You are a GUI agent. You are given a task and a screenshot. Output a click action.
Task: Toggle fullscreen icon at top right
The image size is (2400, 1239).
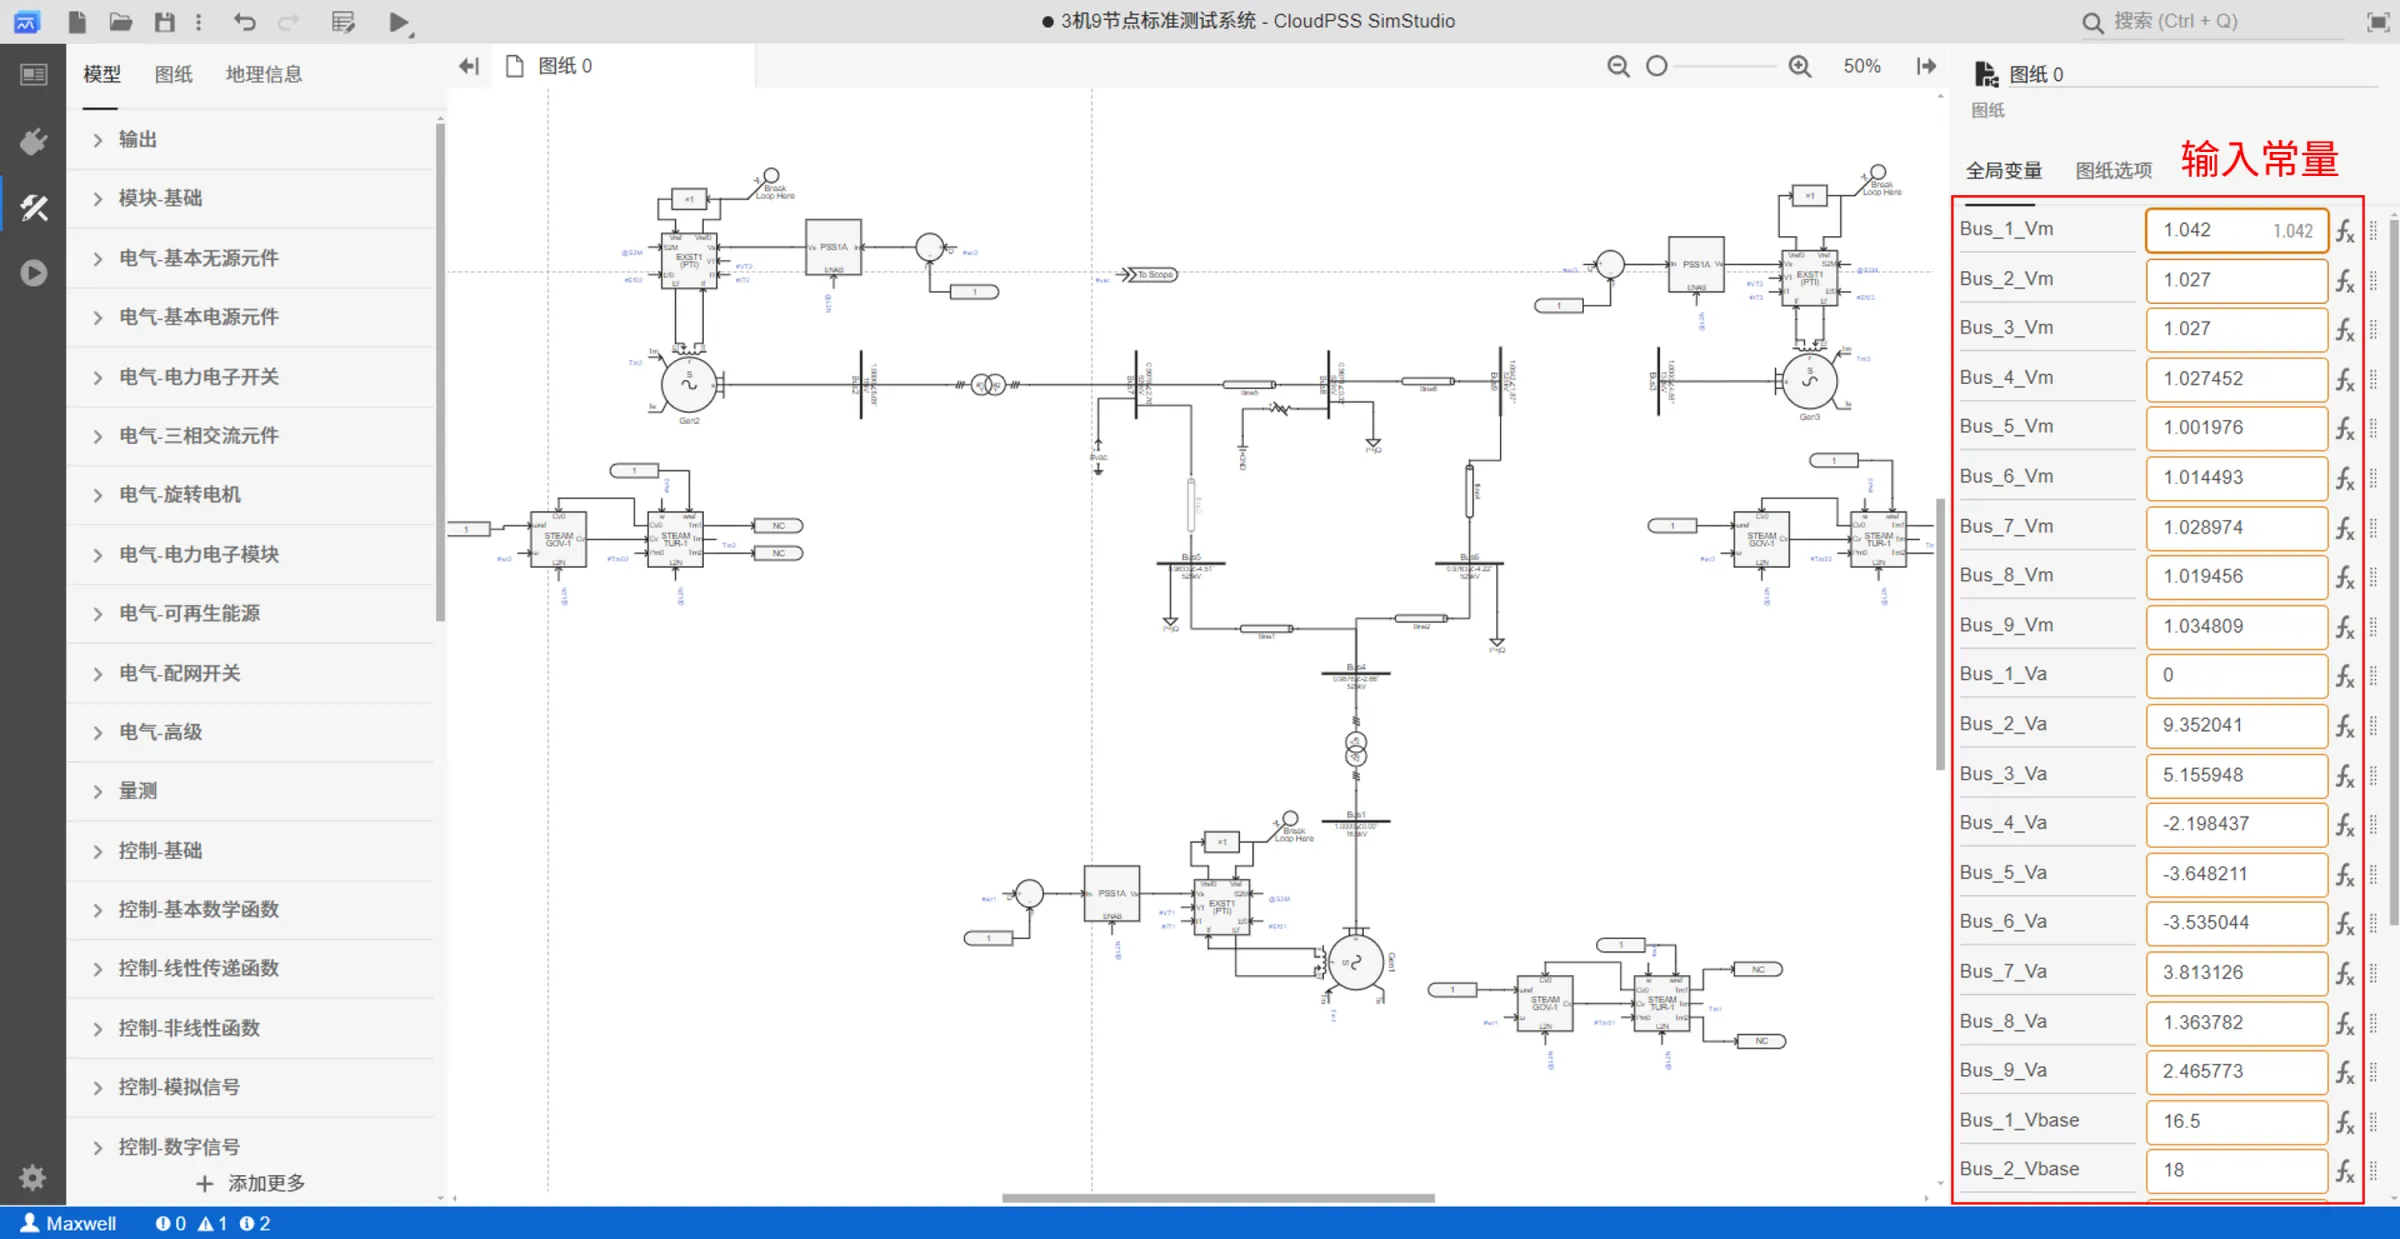click(2378, 21)
